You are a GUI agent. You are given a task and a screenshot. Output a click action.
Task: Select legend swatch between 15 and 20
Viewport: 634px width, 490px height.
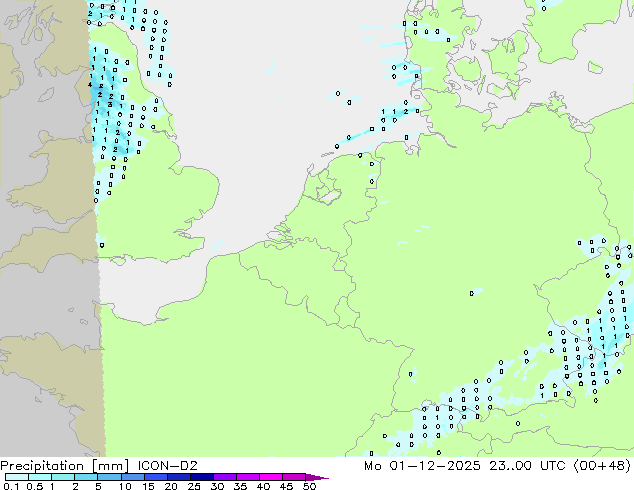pyautogui.click(x=155, y=477)
